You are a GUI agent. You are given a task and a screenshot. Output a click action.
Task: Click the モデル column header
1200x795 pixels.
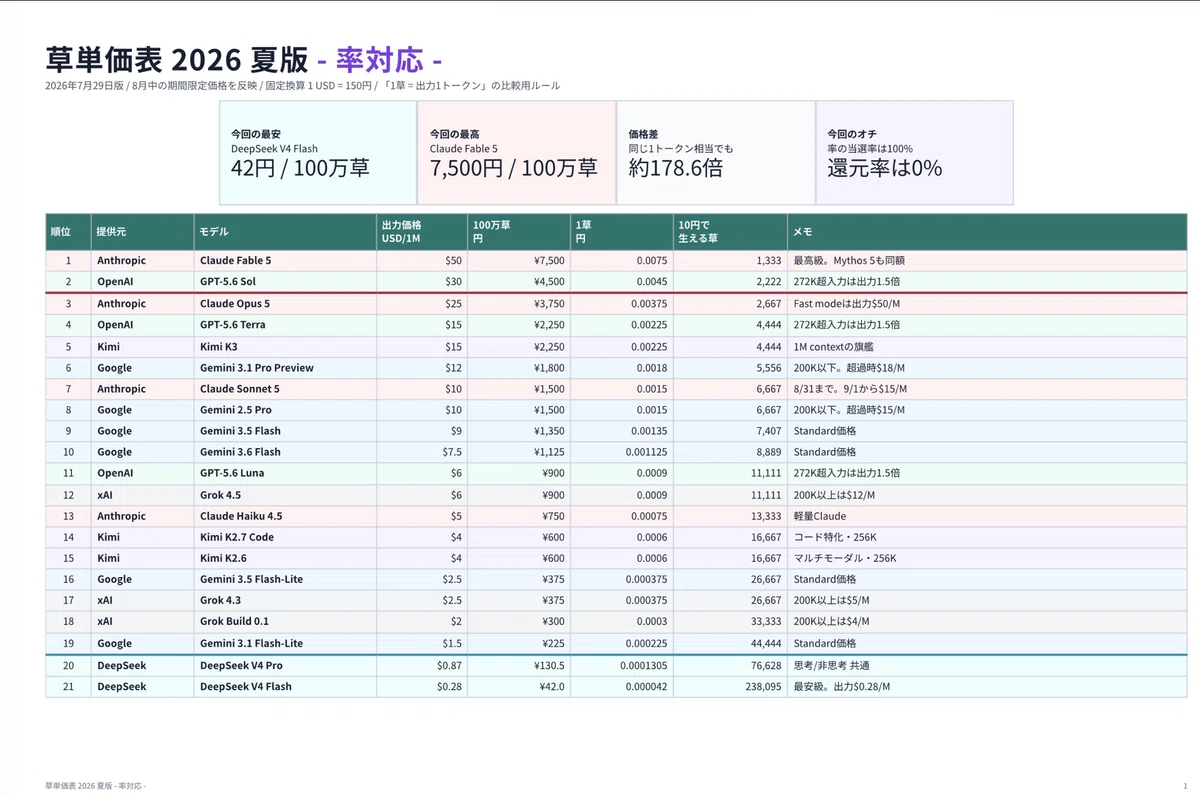[x=285, y=231]
